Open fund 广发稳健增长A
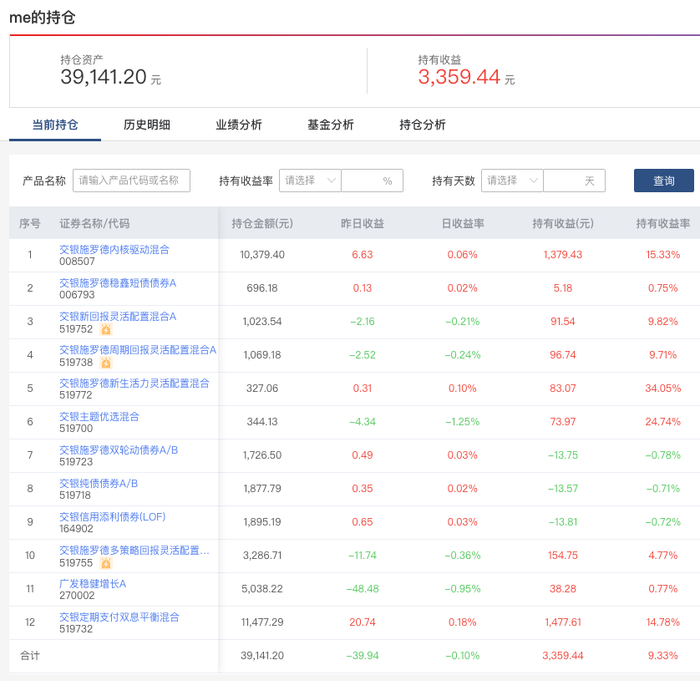Image resolution: width=700 pixels, height=681 pixels. pyautogui.click(x=93, y=584)
